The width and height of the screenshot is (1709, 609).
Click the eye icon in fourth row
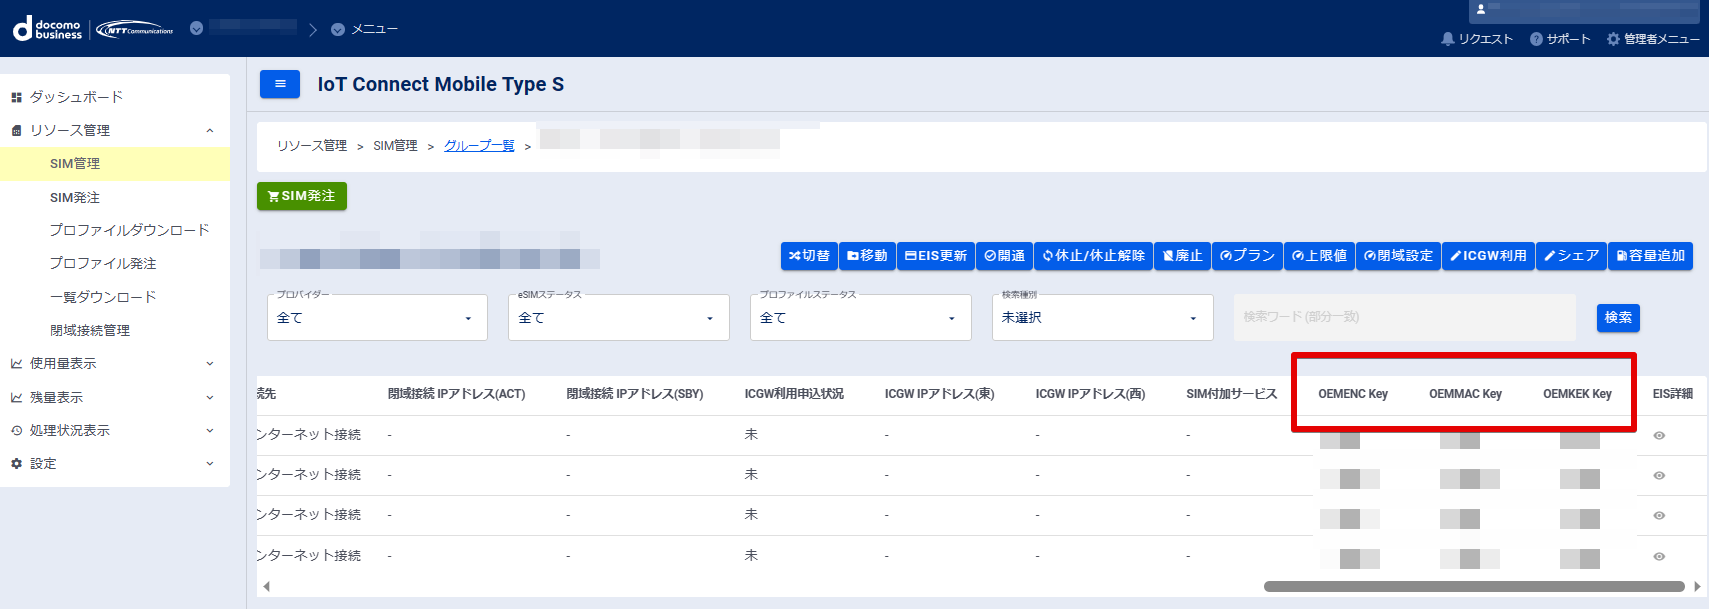click(1659, 556)
